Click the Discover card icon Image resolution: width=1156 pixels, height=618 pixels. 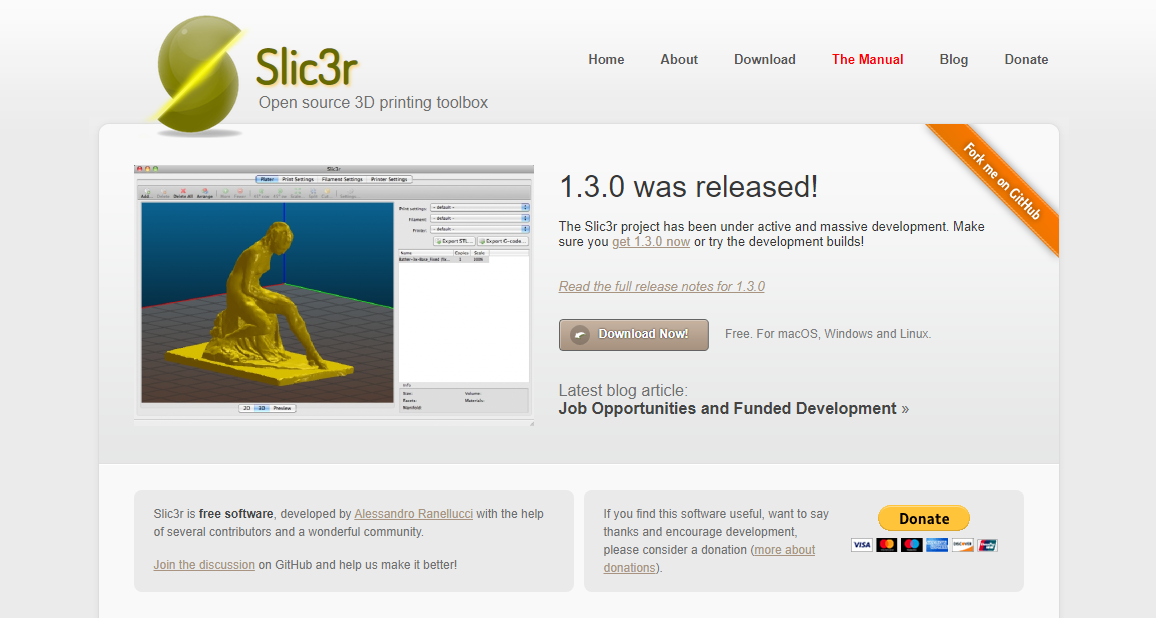pyautogui.click(x=962, y=545)
